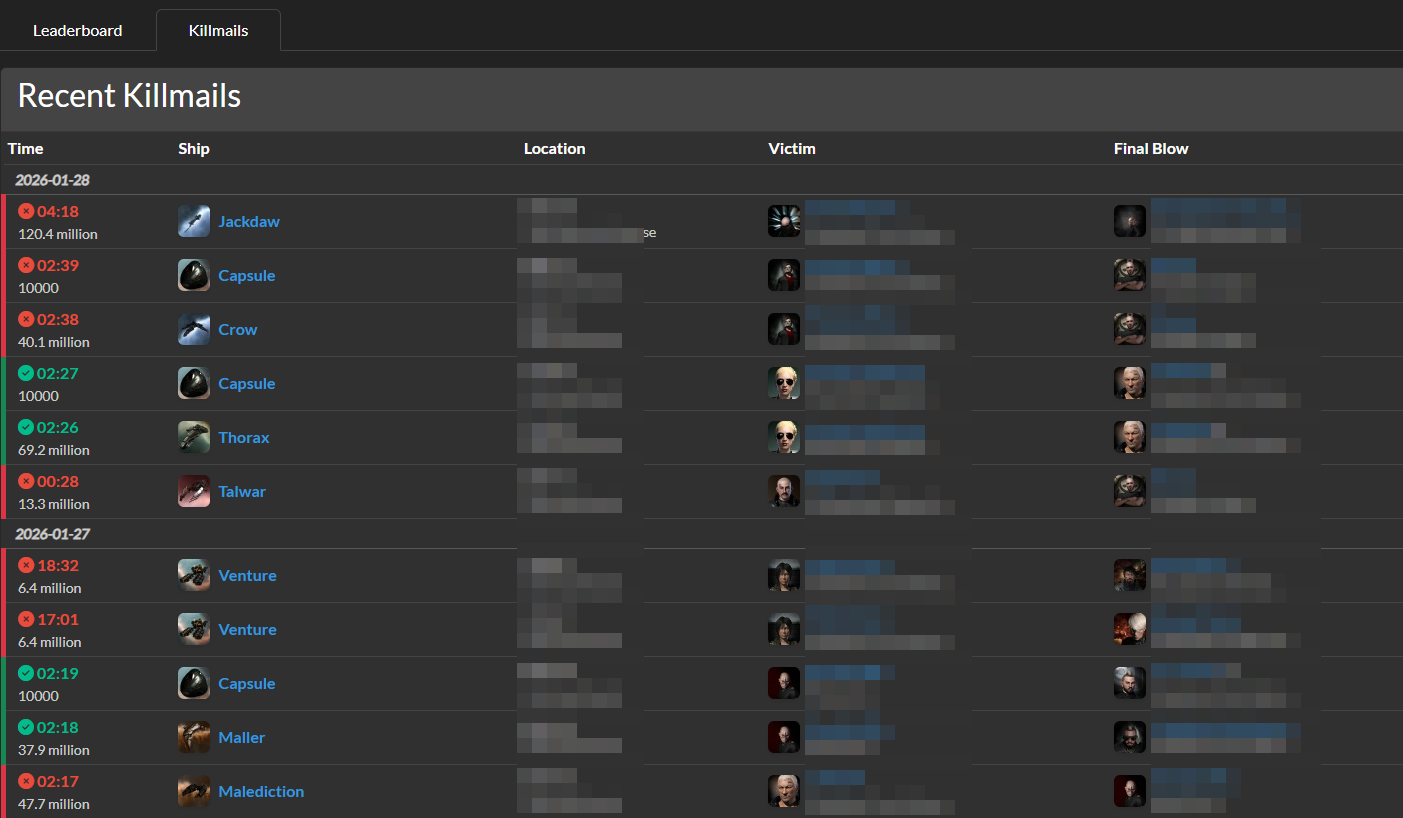Click the 2026-01-28 date header
Image resolution: width=1403 pixels, height=818 pixels.
coord(52,180)
